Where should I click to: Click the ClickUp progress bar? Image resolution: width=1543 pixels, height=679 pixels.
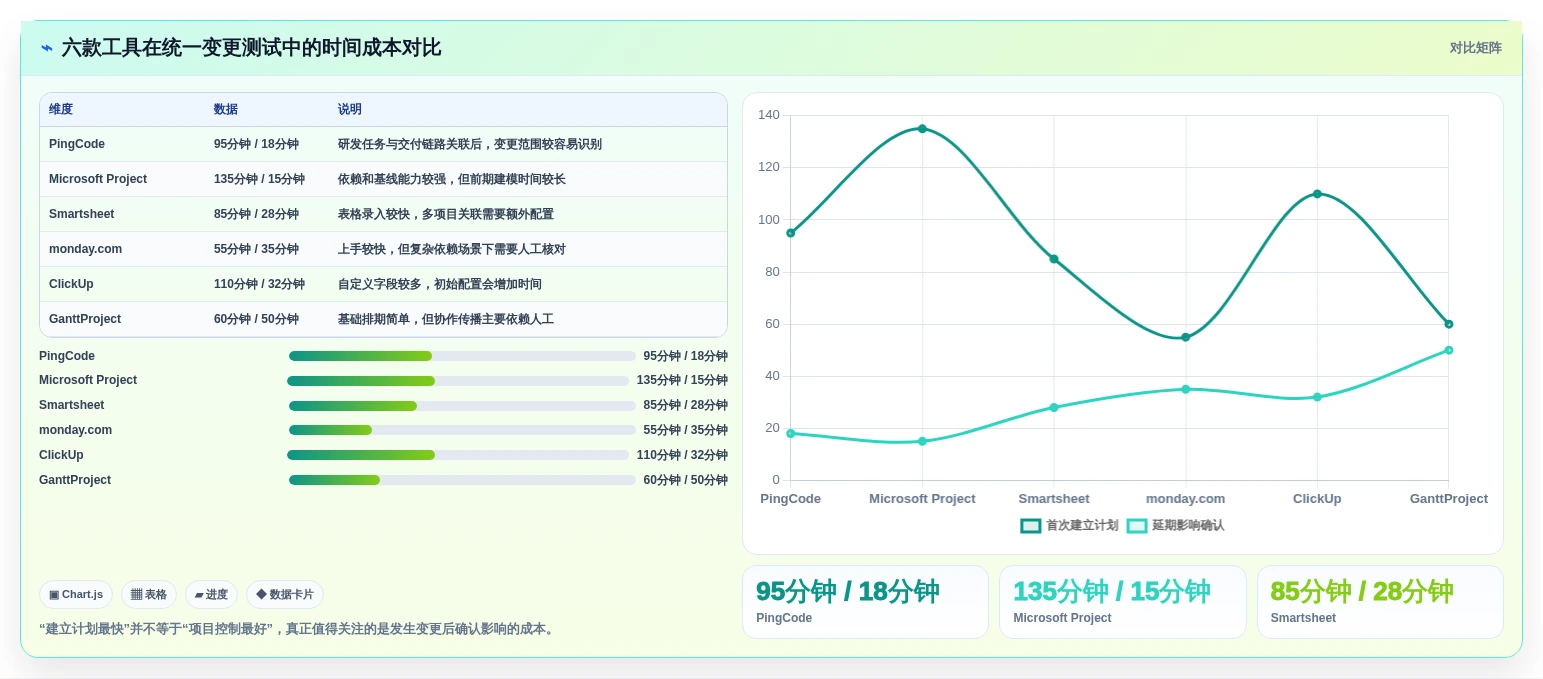tap(458, 455)
